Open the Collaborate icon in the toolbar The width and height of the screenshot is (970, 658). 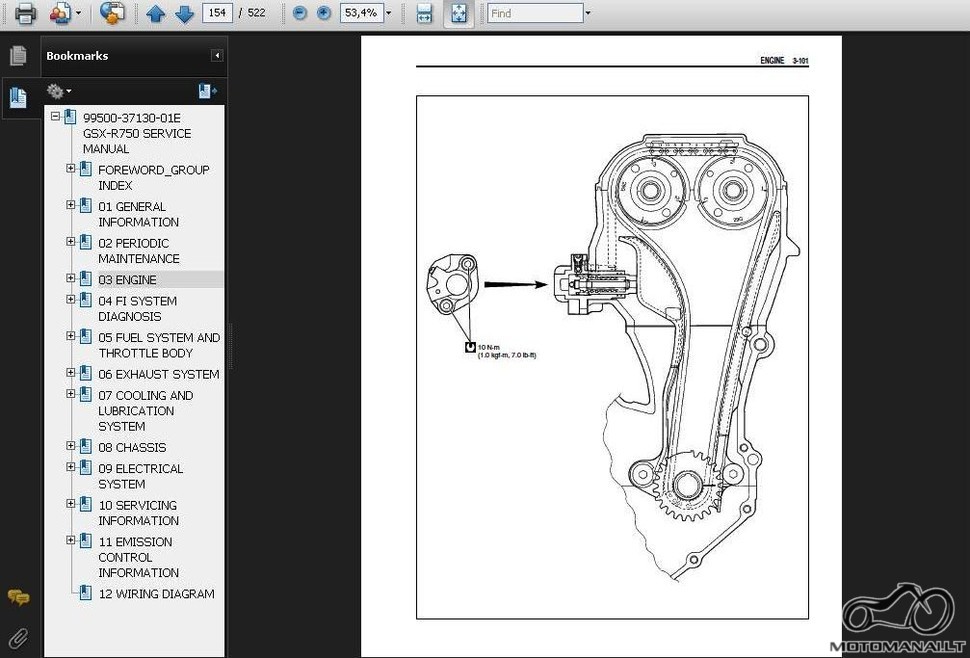[x=61, y=13]
